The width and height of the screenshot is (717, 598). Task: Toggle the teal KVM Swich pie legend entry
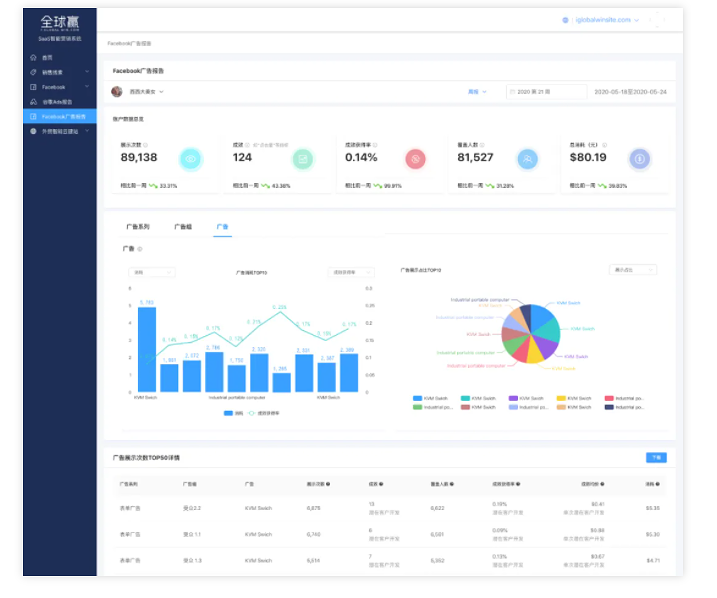pos(478,398)
